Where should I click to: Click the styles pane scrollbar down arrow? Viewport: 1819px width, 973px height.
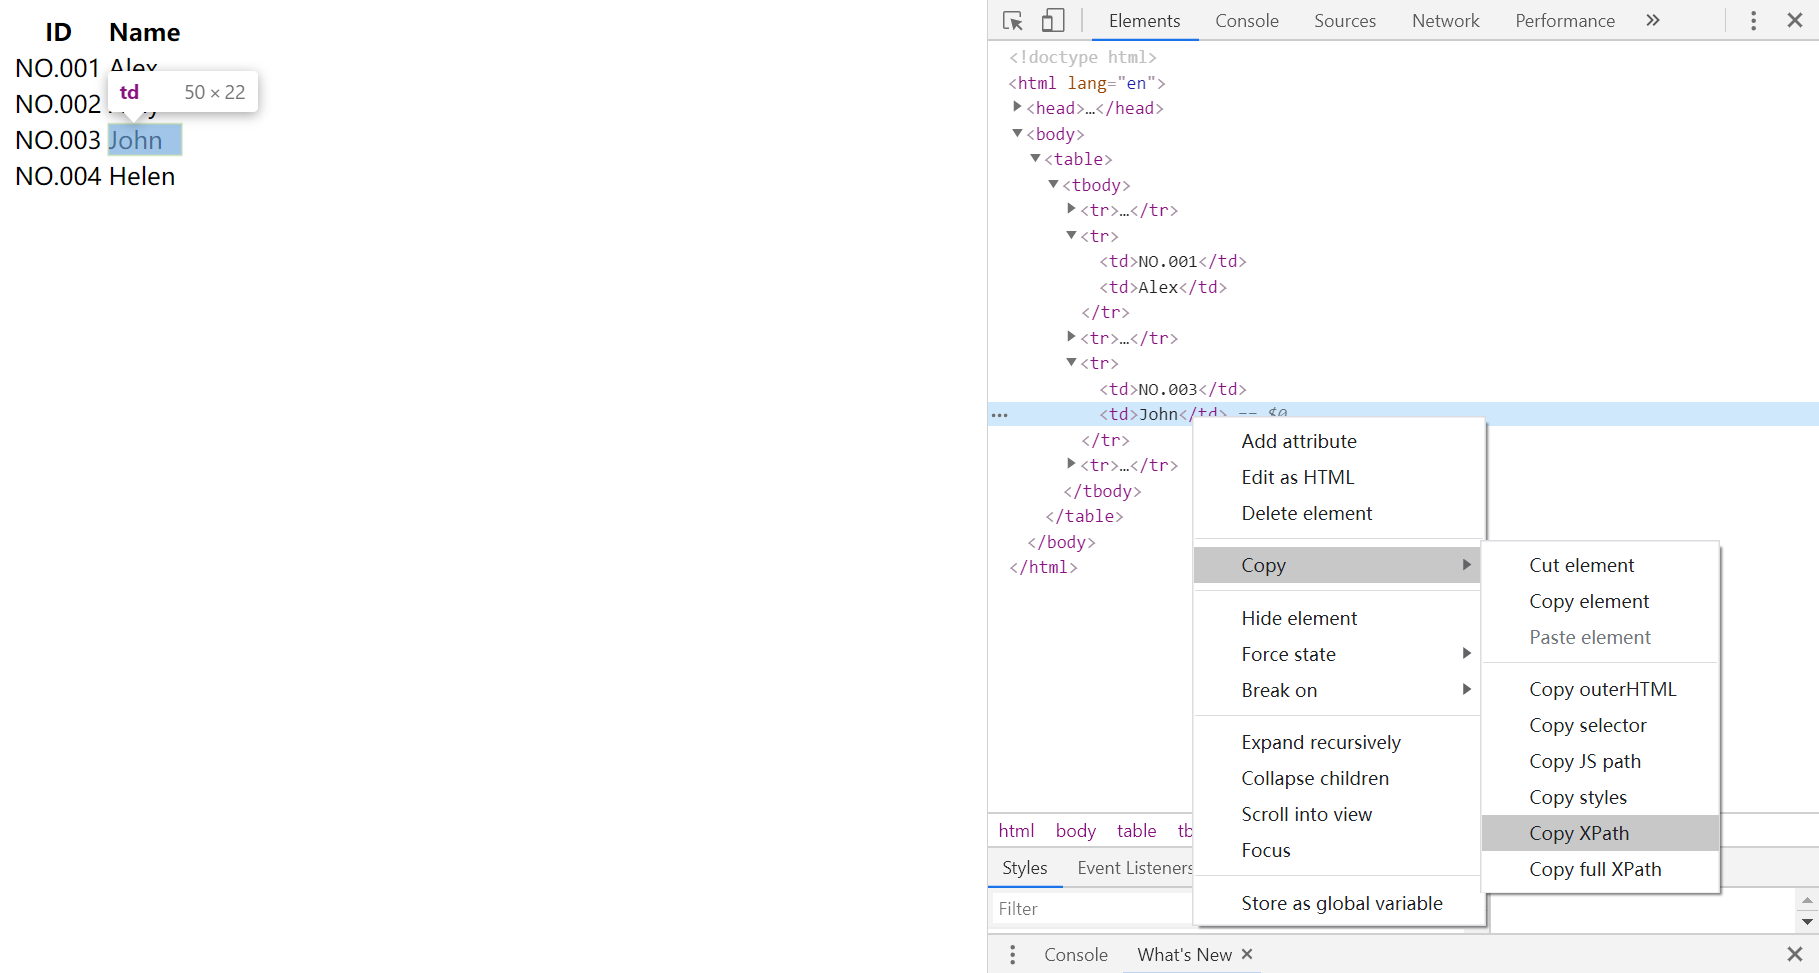pyautogui.click(x=1807, y=921)
